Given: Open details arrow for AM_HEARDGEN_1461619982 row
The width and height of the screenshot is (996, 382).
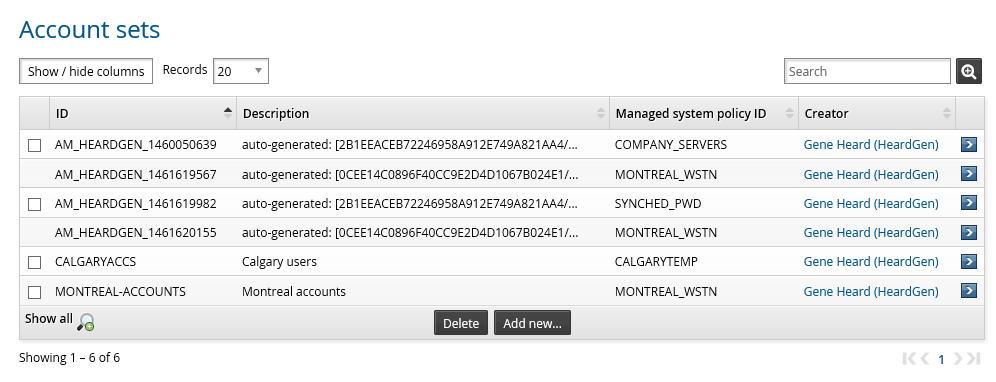Looking at the screenshot, I should 969,203.
